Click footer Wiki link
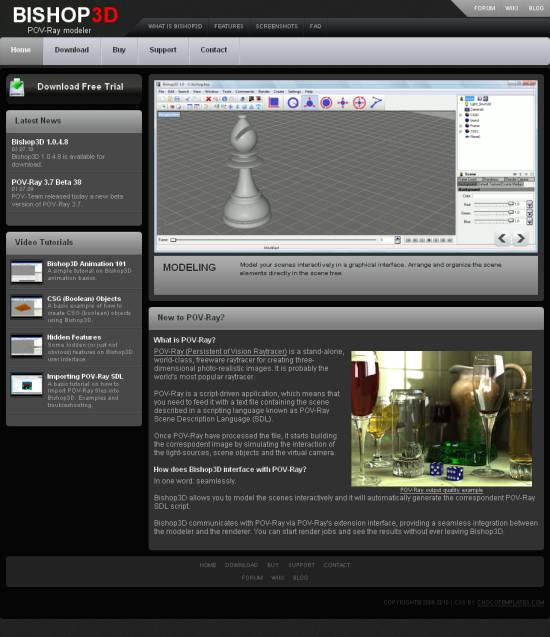 pos(278,578)
